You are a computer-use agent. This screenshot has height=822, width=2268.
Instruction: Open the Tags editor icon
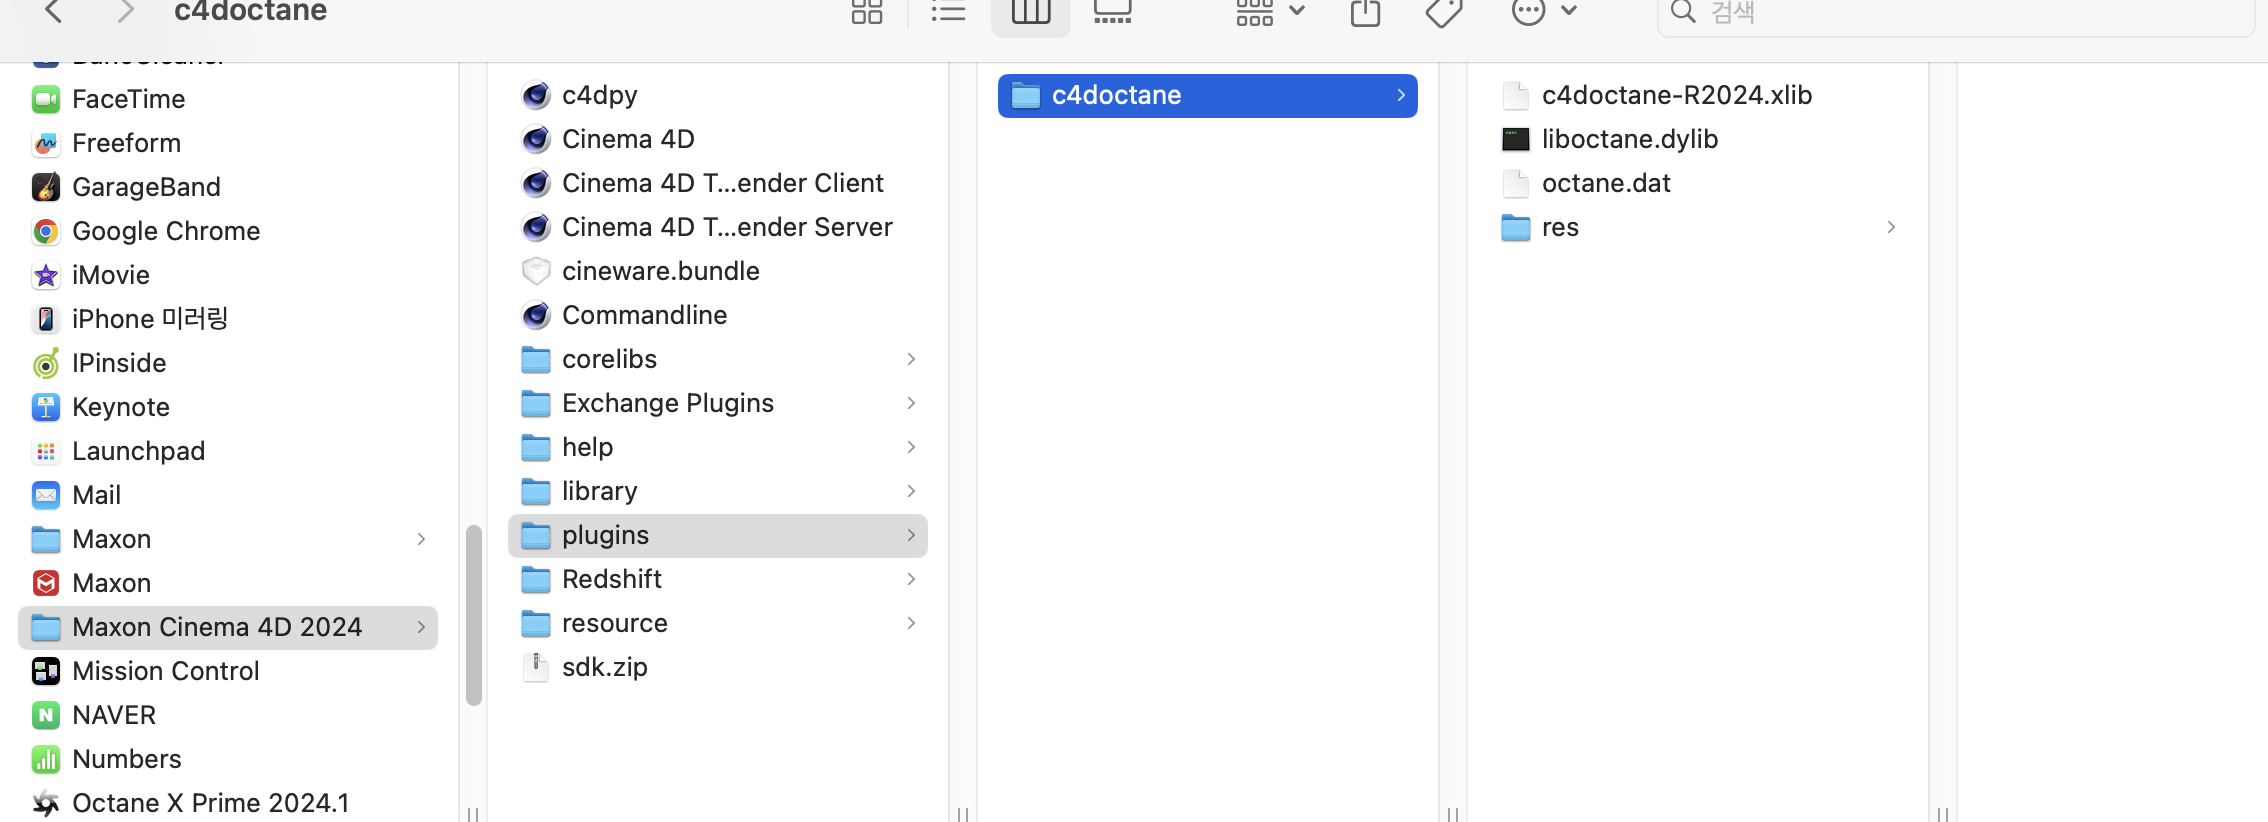pos(1443,12)
